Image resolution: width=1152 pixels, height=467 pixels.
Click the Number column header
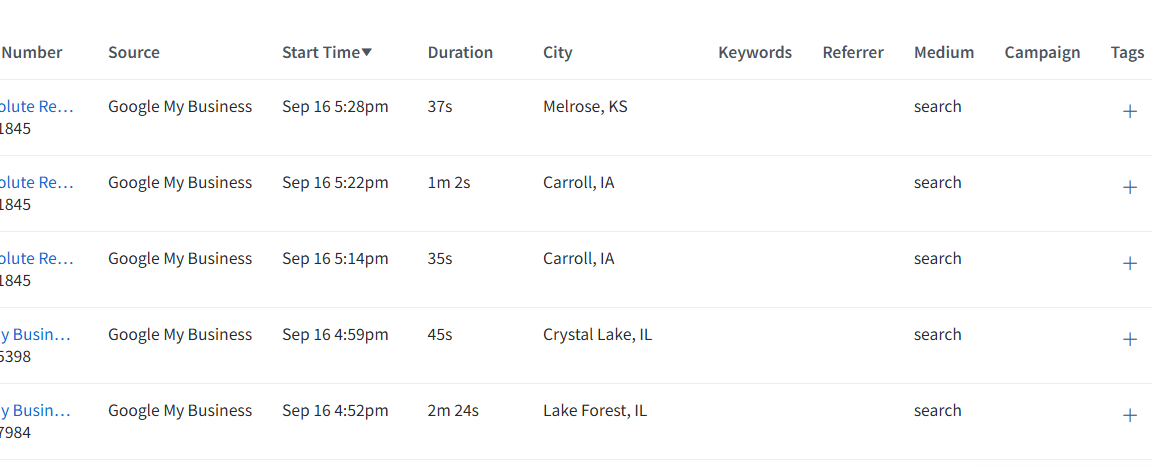(x=32, y=52)
